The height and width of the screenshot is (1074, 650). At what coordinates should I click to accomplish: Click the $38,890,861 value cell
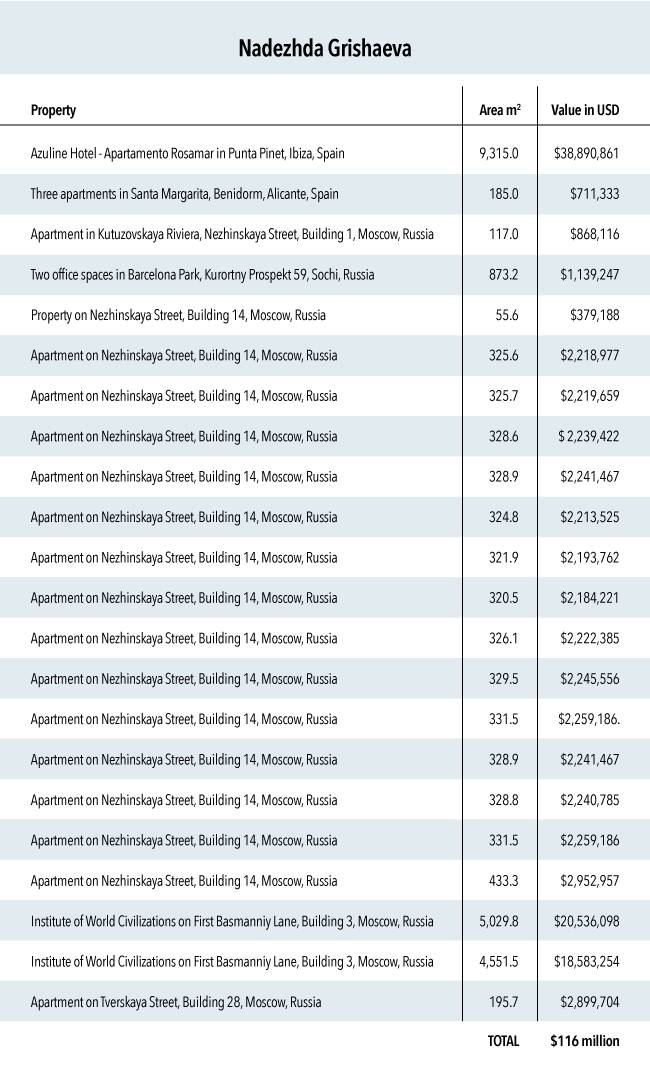point(586,153)
